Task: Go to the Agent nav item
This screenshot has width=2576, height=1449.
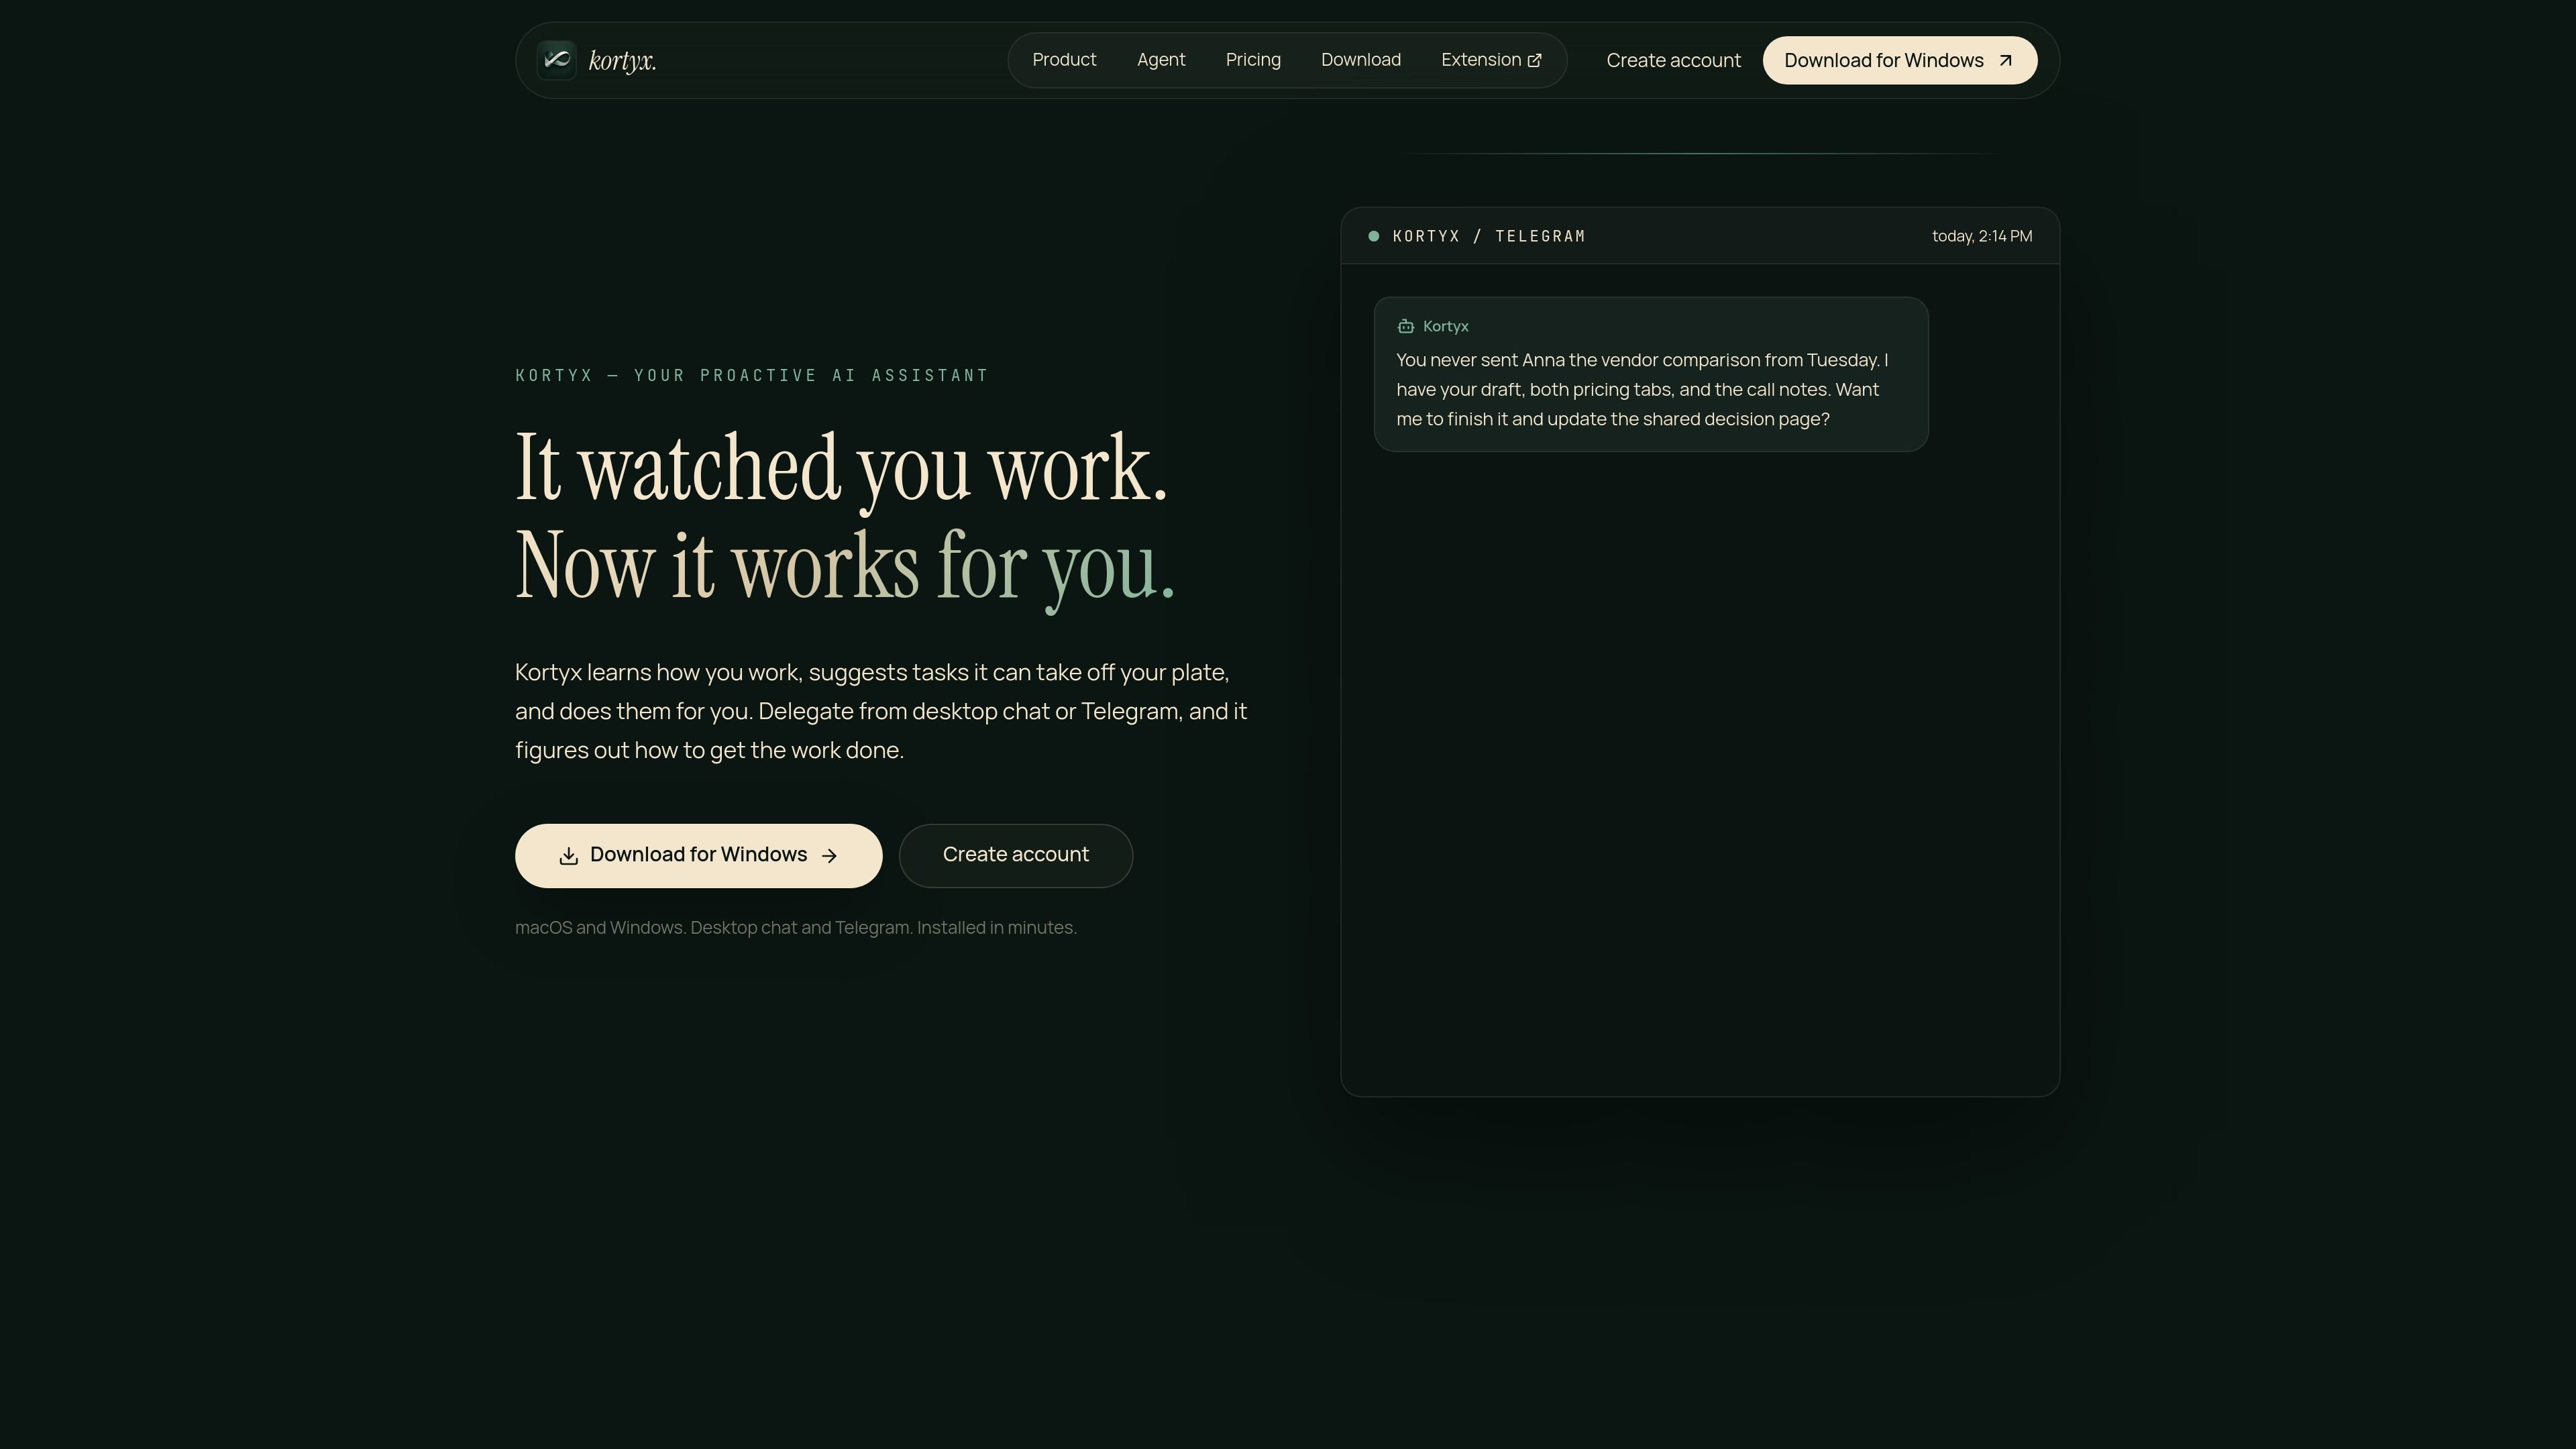Action: click(x=1161, y=60)
